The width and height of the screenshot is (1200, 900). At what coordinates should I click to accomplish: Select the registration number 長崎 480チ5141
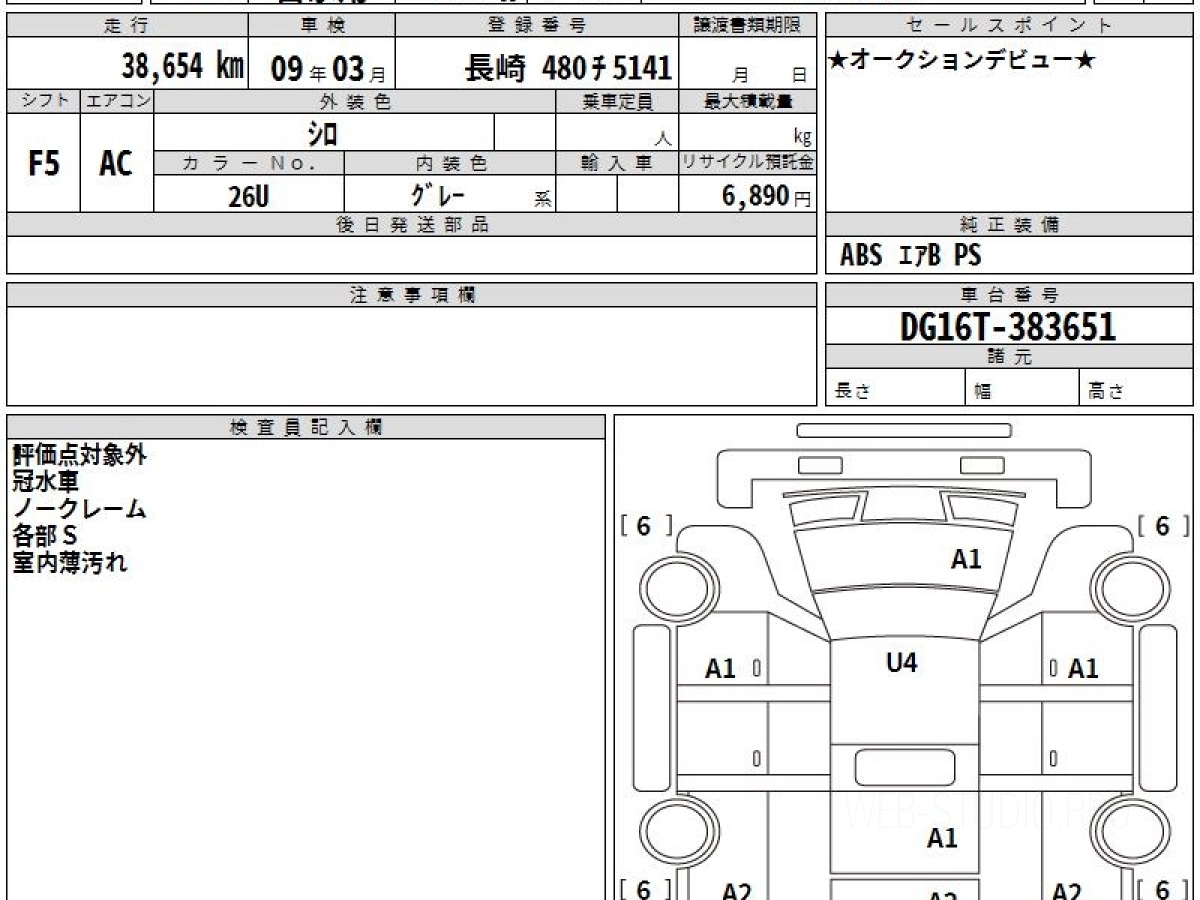click(x=567, y=68)
